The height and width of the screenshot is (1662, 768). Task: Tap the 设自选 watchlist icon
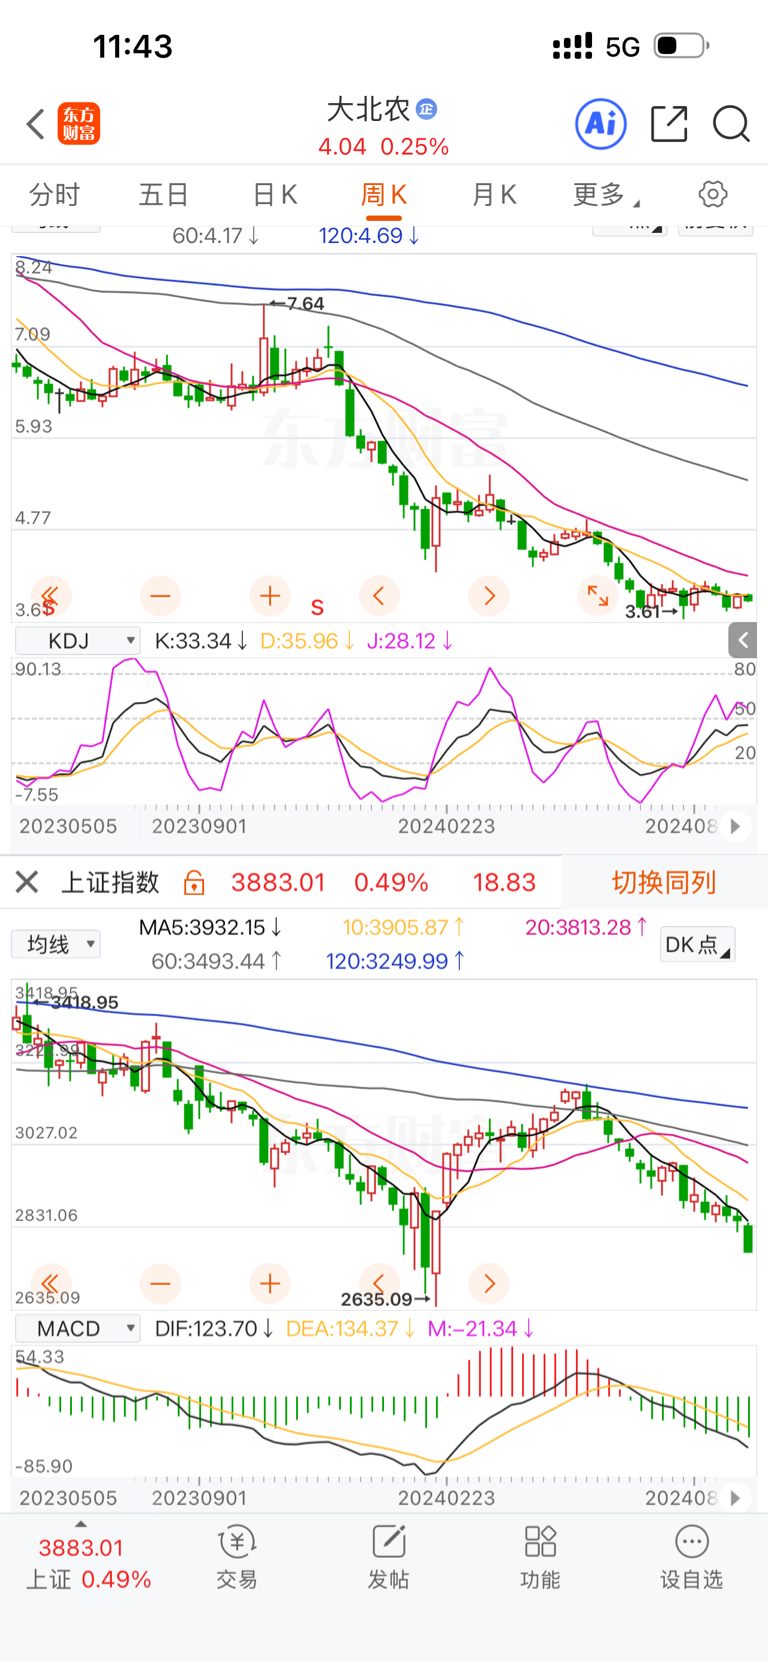pos(691,1558)
